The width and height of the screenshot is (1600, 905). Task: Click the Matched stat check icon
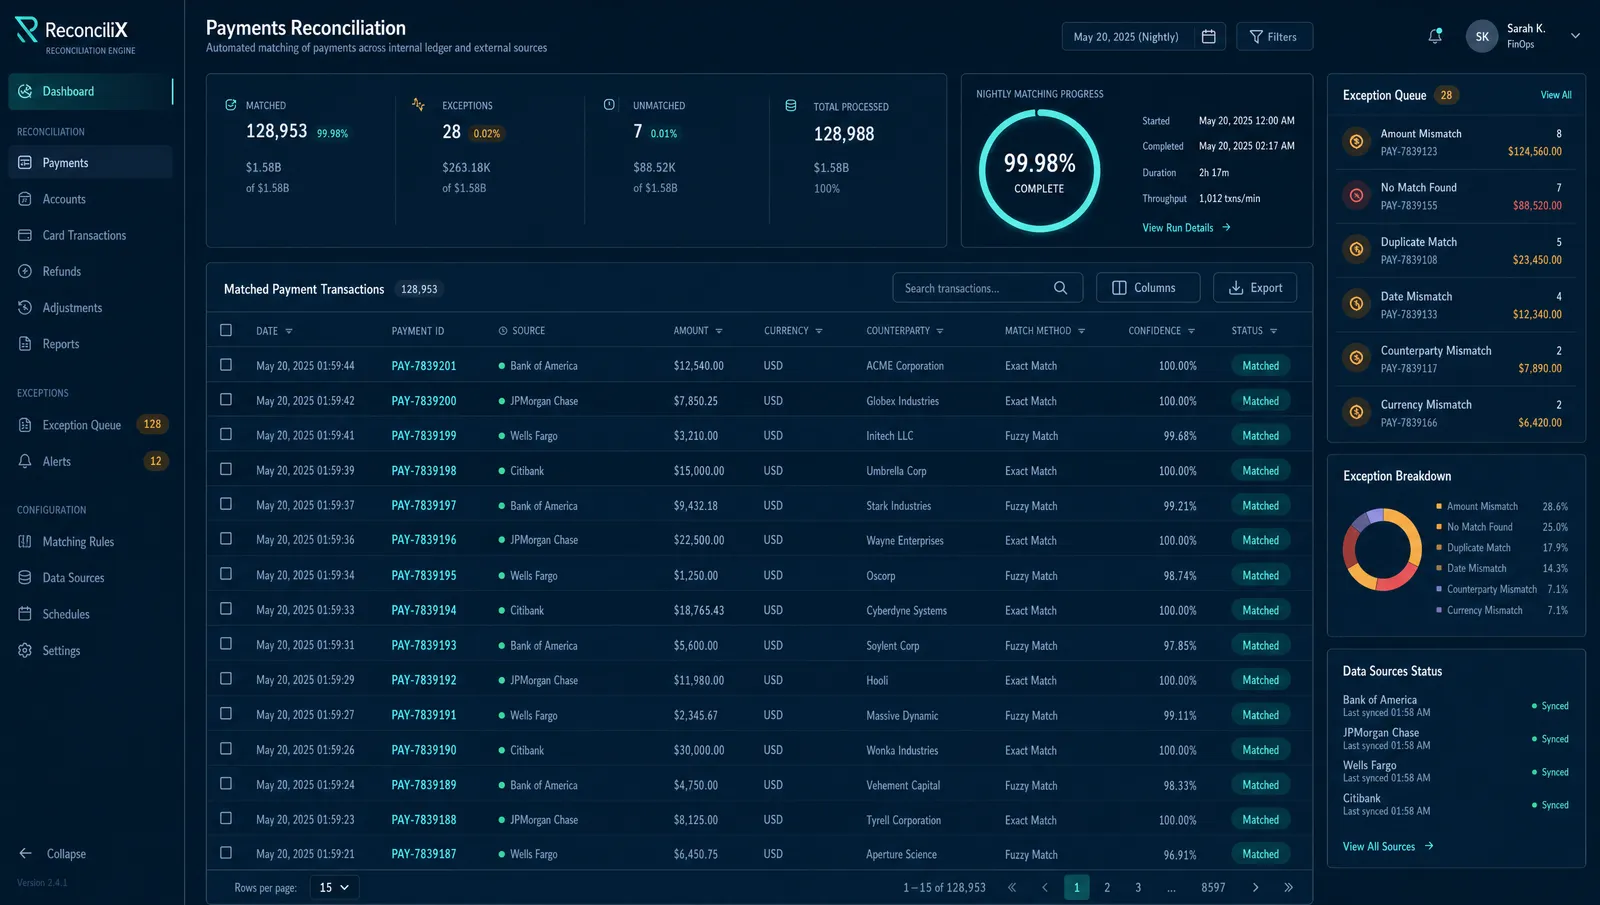pos(231,105)
